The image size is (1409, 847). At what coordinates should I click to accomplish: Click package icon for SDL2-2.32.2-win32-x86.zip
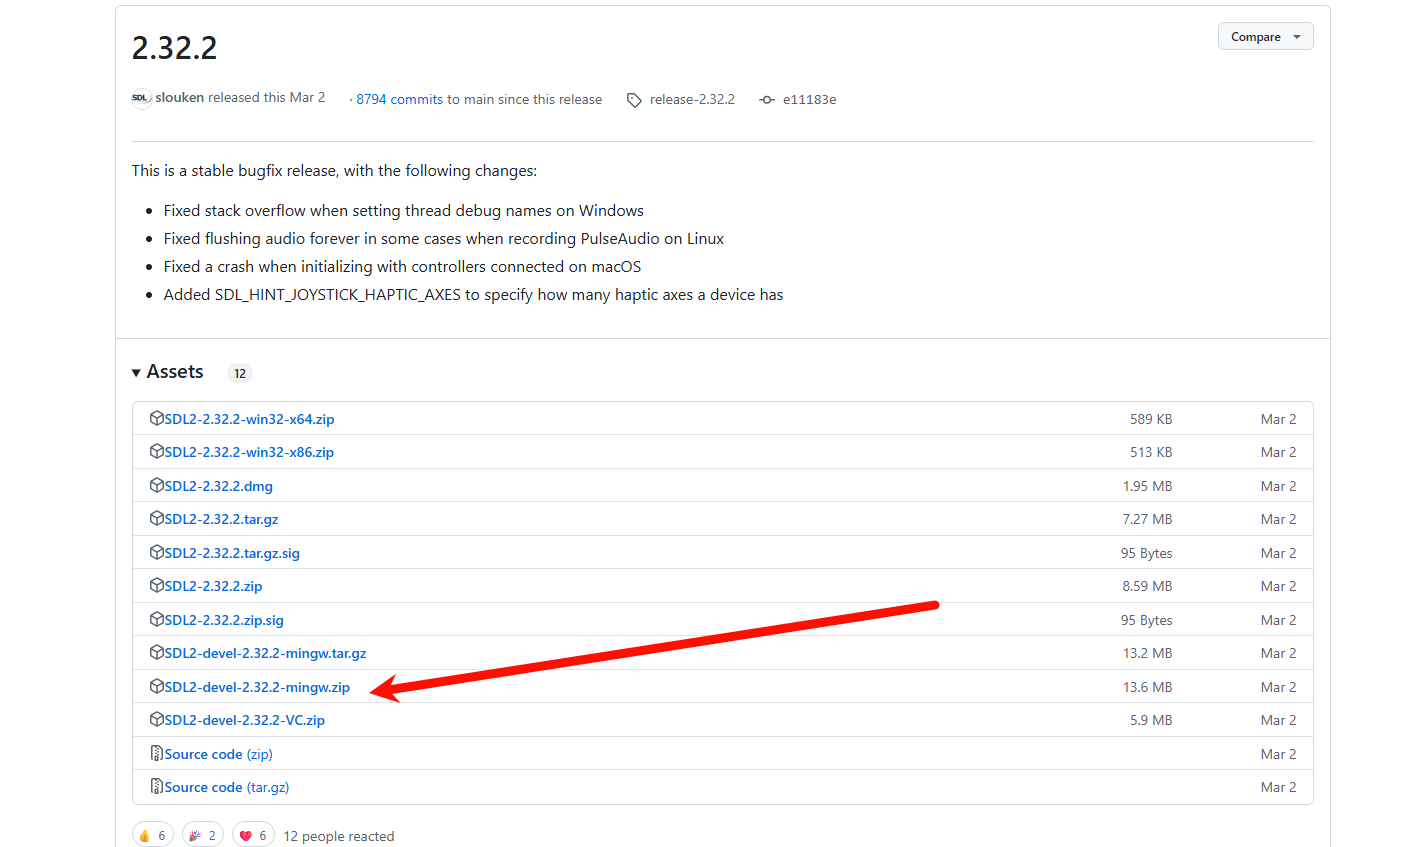(156, 451)
